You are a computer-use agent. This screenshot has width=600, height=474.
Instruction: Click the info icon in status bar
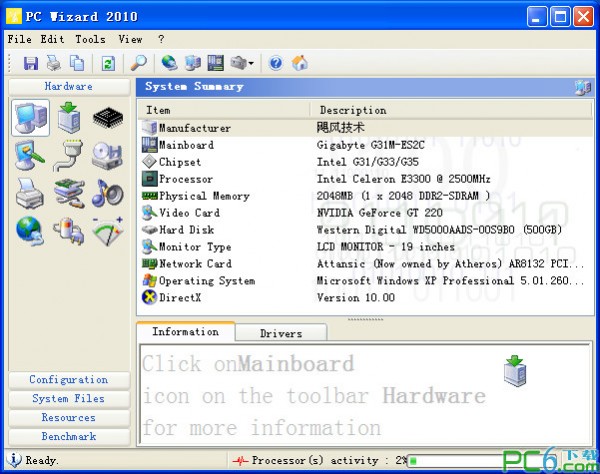coord(14,459)
